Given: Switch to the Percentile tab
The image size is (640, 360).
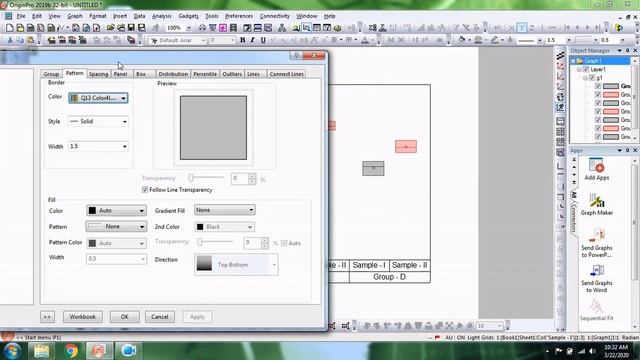Looking at the screenshot, I should coord(205,74).
